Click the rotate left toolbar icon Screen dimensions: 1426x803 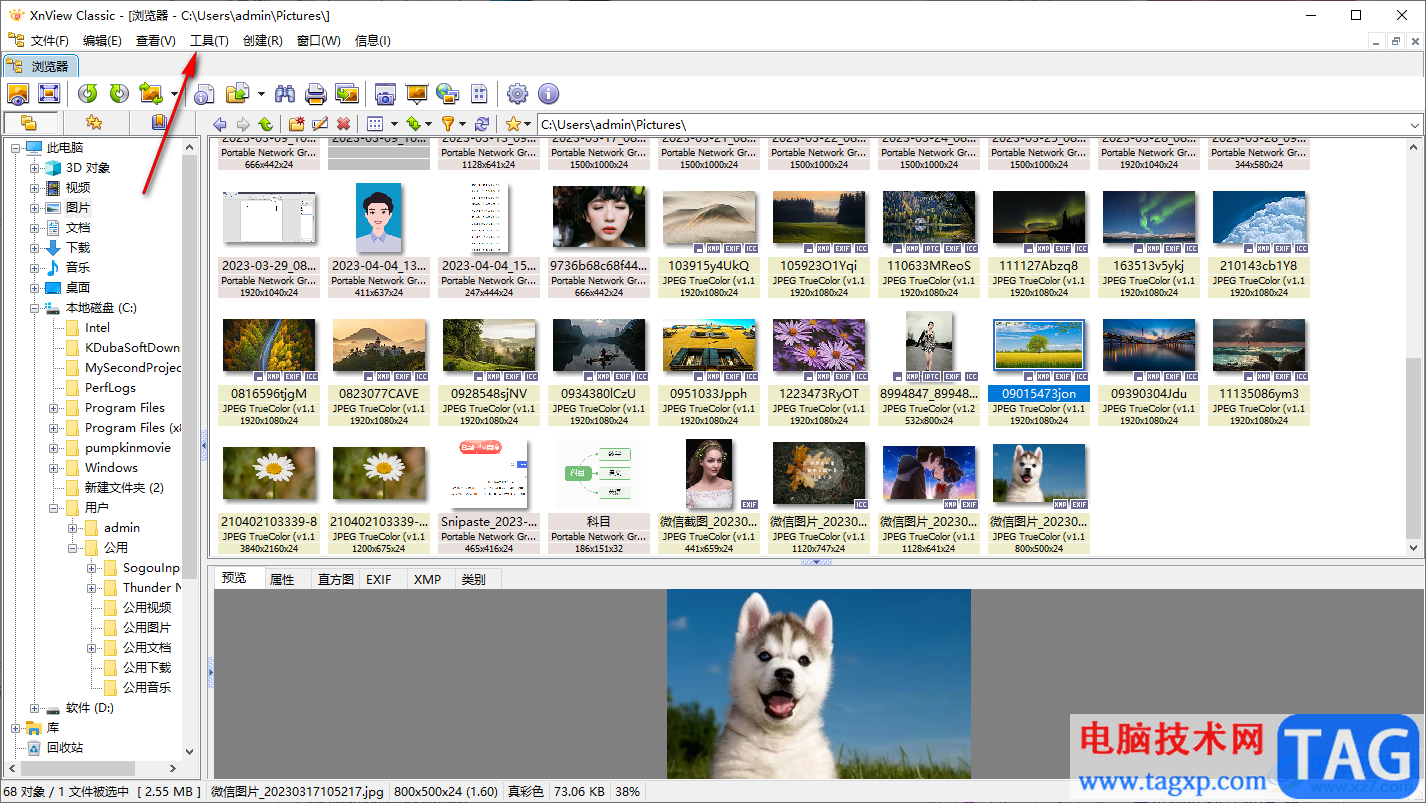(88, 94)
